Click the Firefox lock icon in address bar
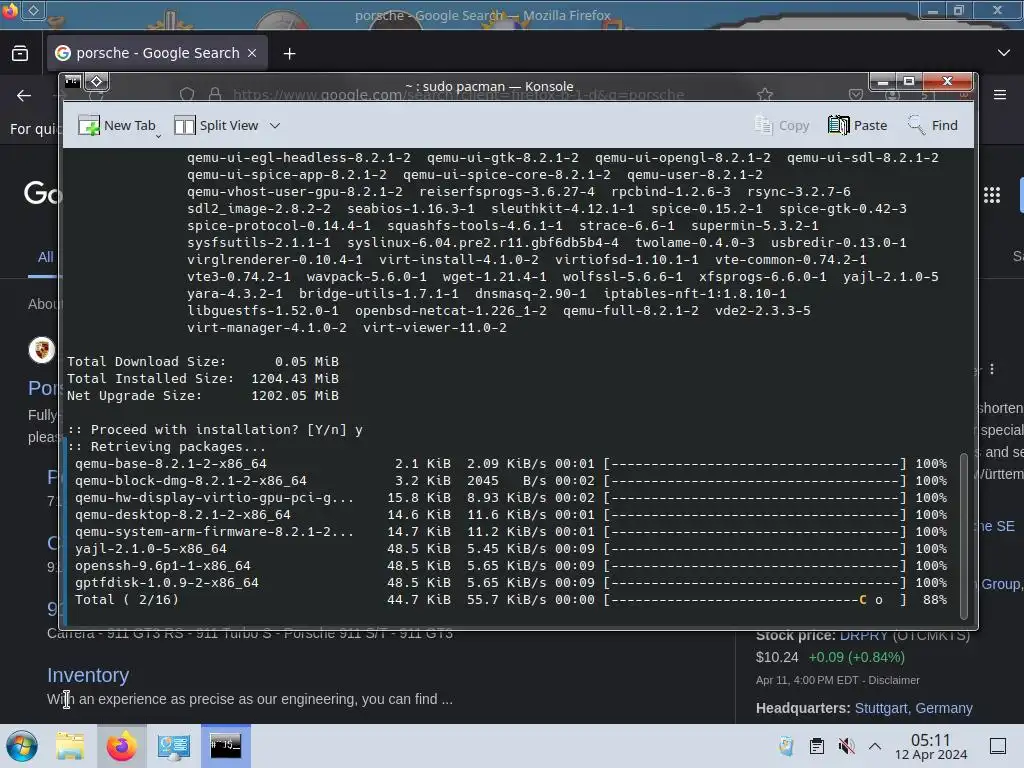1024x768 pixels. 215,95
